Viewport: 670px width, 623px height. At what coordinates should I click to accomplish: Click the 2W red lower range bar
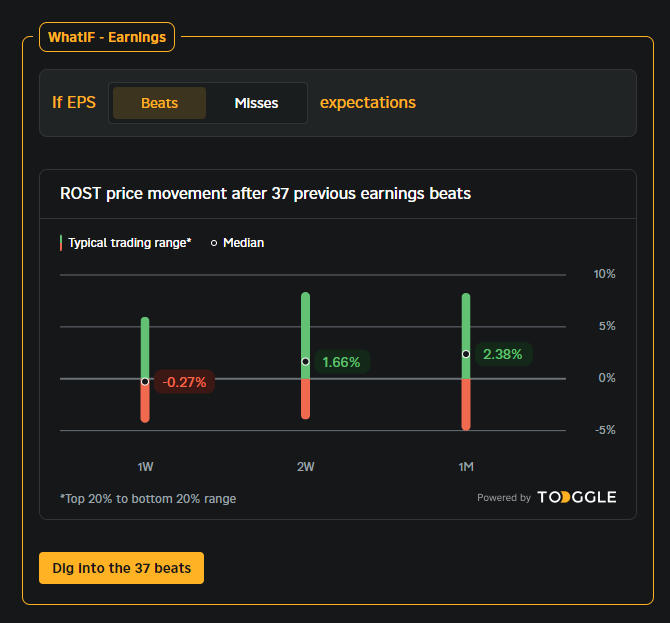point(306,399)
